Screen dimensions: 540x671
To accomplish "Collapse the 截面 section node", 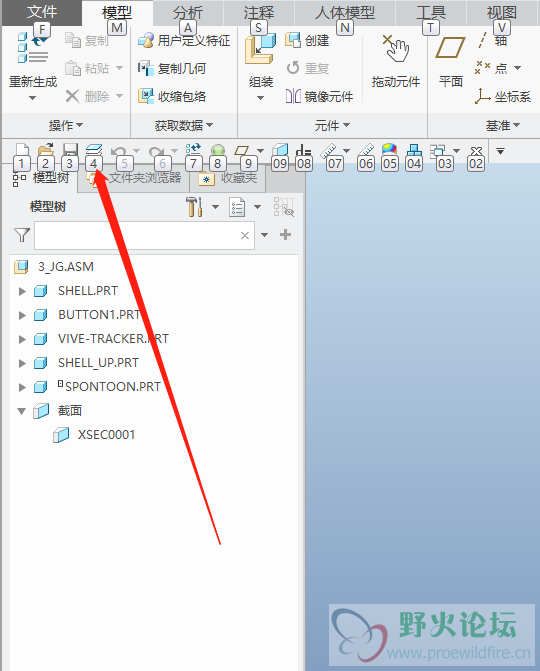I will [21, 411].
